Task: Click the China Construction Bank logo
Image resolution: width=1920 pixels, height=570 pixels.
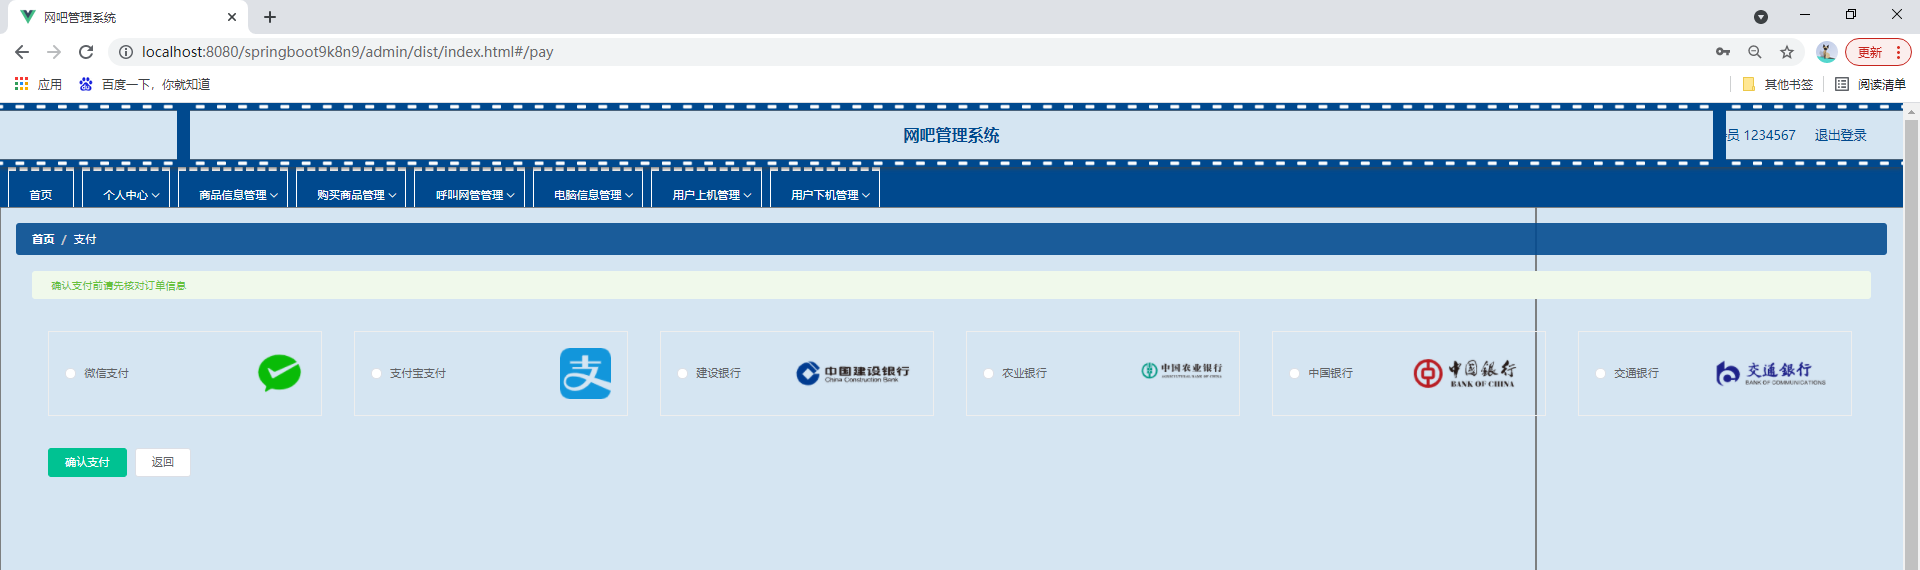Action: [853, 373]
